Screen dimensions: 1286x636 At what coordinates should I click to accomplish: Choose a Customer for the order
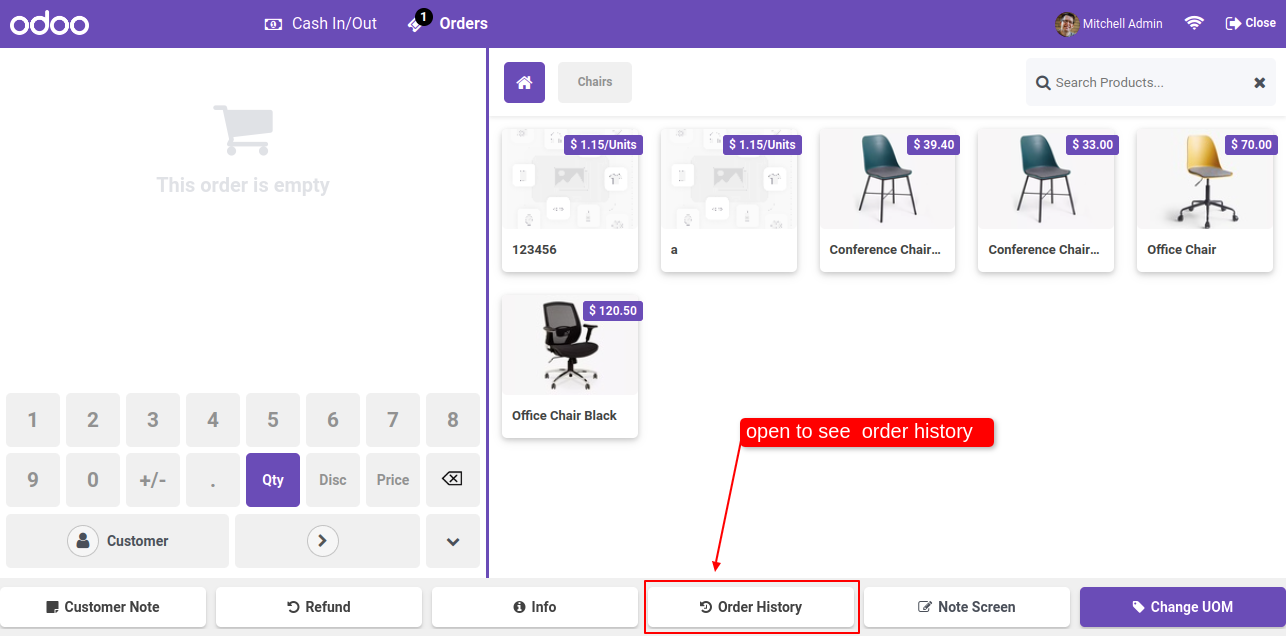[x=118, y=541]
